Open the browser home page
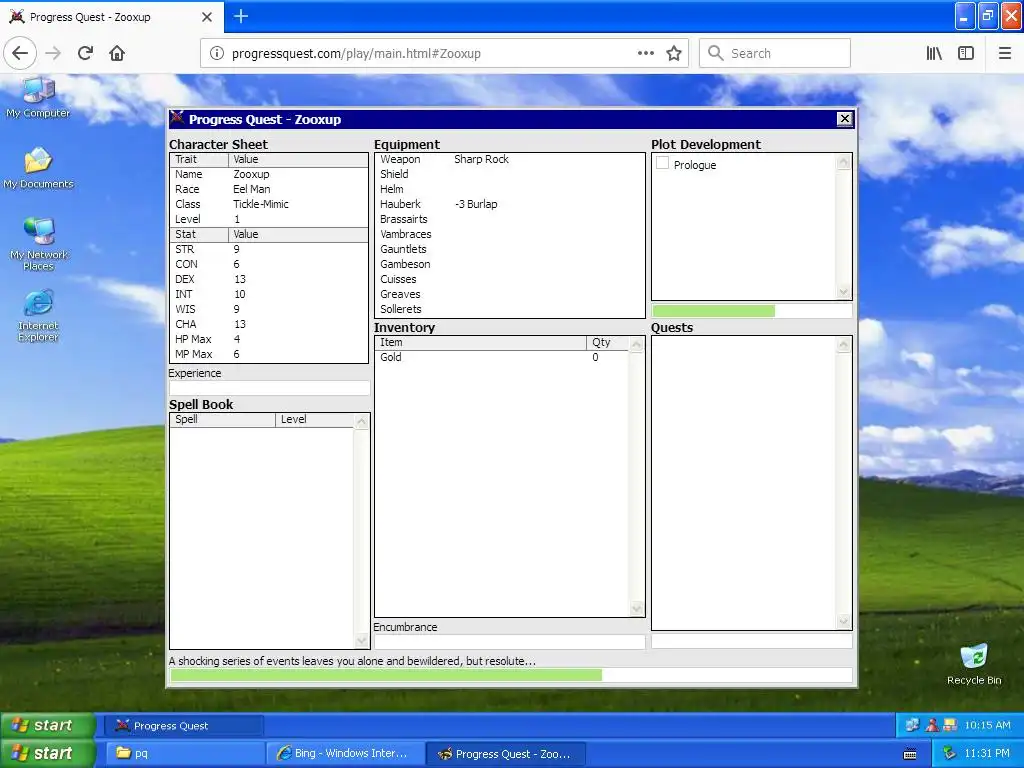 click(117, 53)
